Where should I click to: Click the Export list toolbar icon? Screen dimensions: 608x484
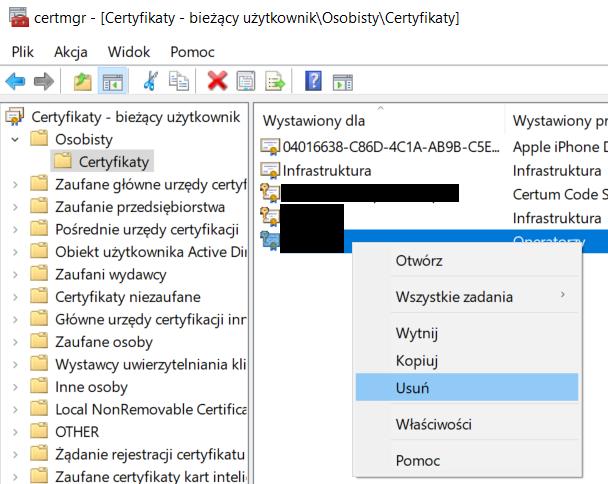275,81
